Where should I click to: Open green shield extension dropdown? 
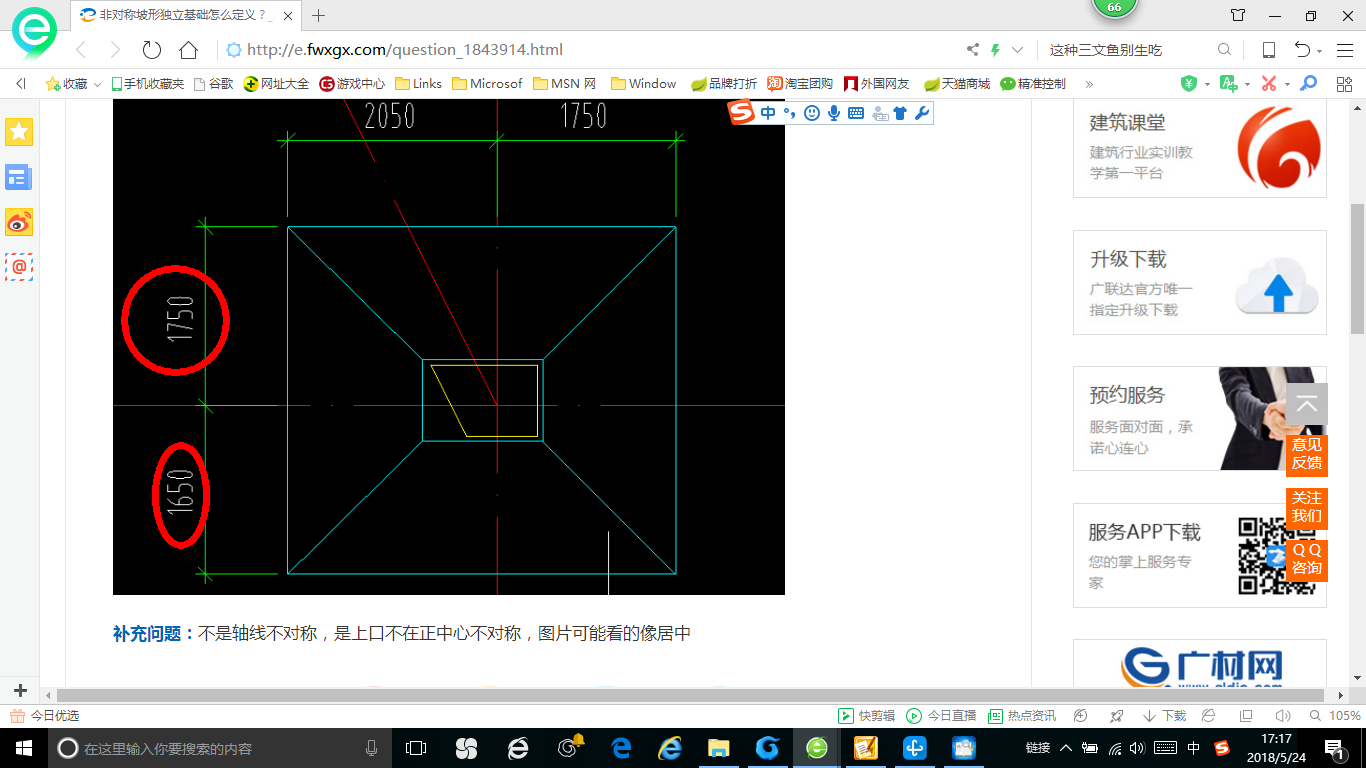coord(1207,85)
